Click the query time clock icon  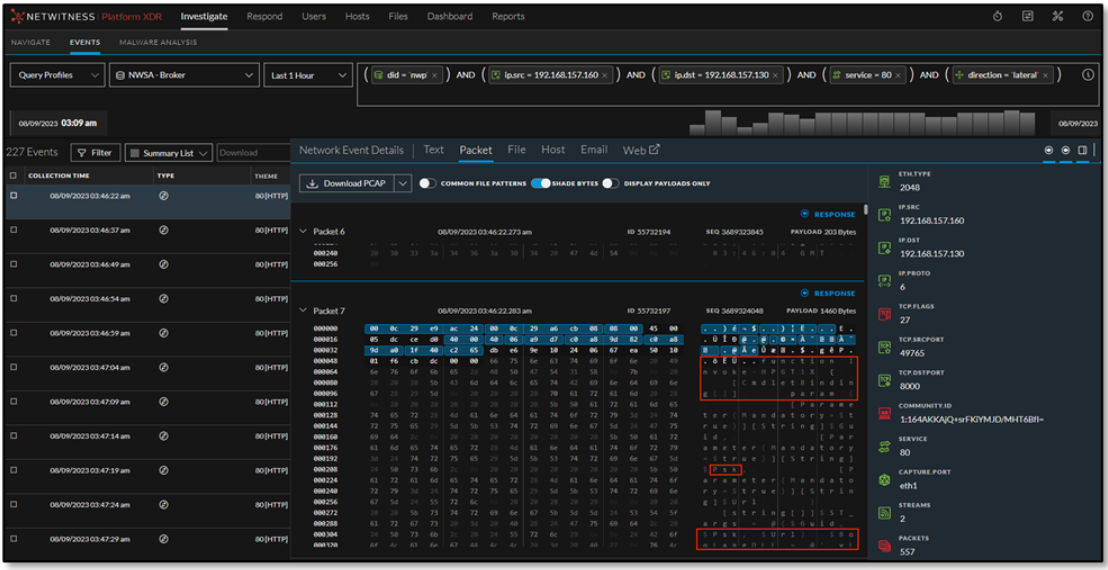pos(1088,75)
